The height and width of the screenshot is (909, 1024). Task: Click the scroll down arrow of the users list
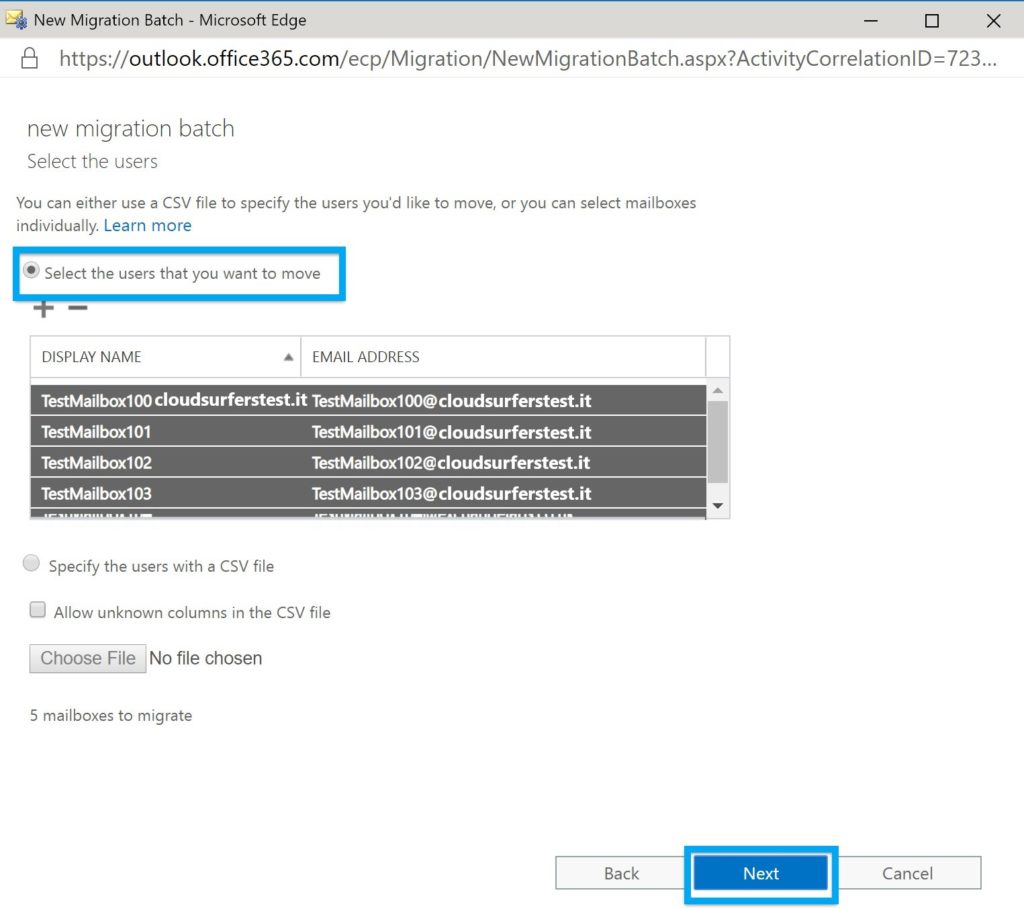coord(718,505)
